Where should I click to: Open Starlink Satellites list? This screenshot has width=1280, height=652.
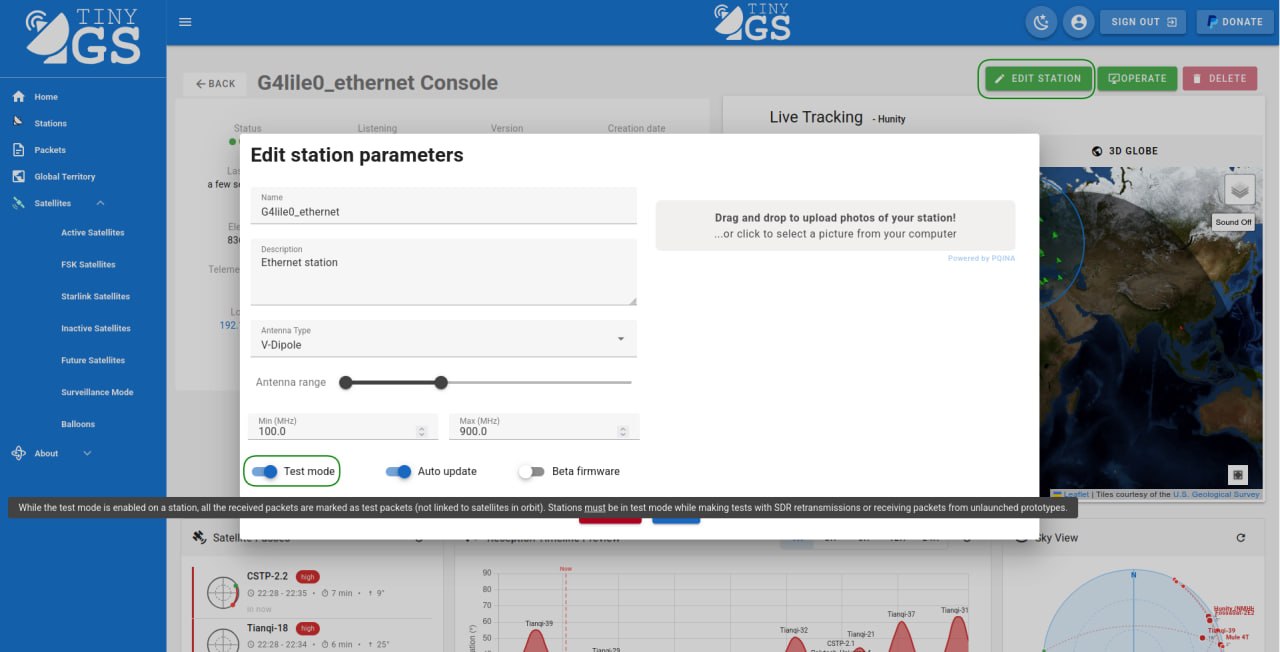[96, 297]
